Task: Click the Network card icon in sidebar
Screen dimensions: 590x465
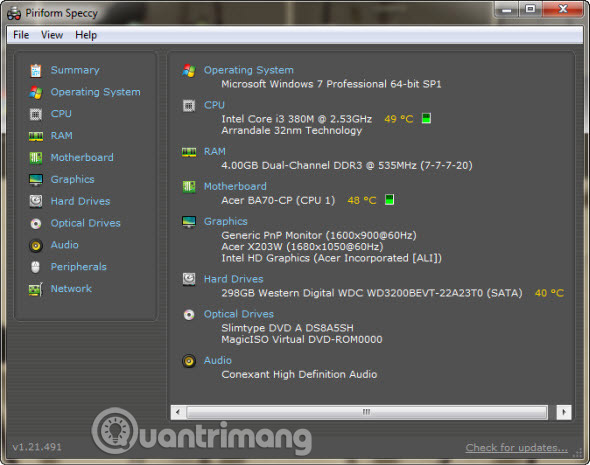Action: point(36,289)
